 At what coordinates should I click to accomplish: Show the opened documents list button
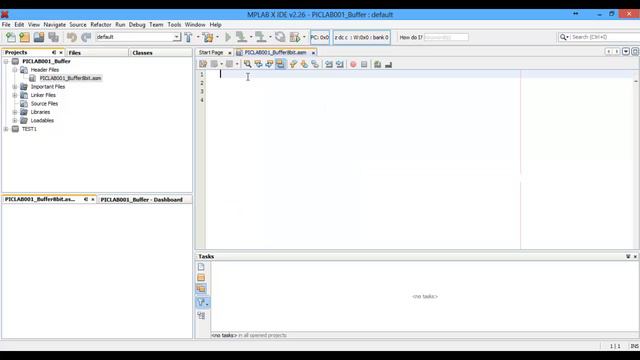[626, 52]
